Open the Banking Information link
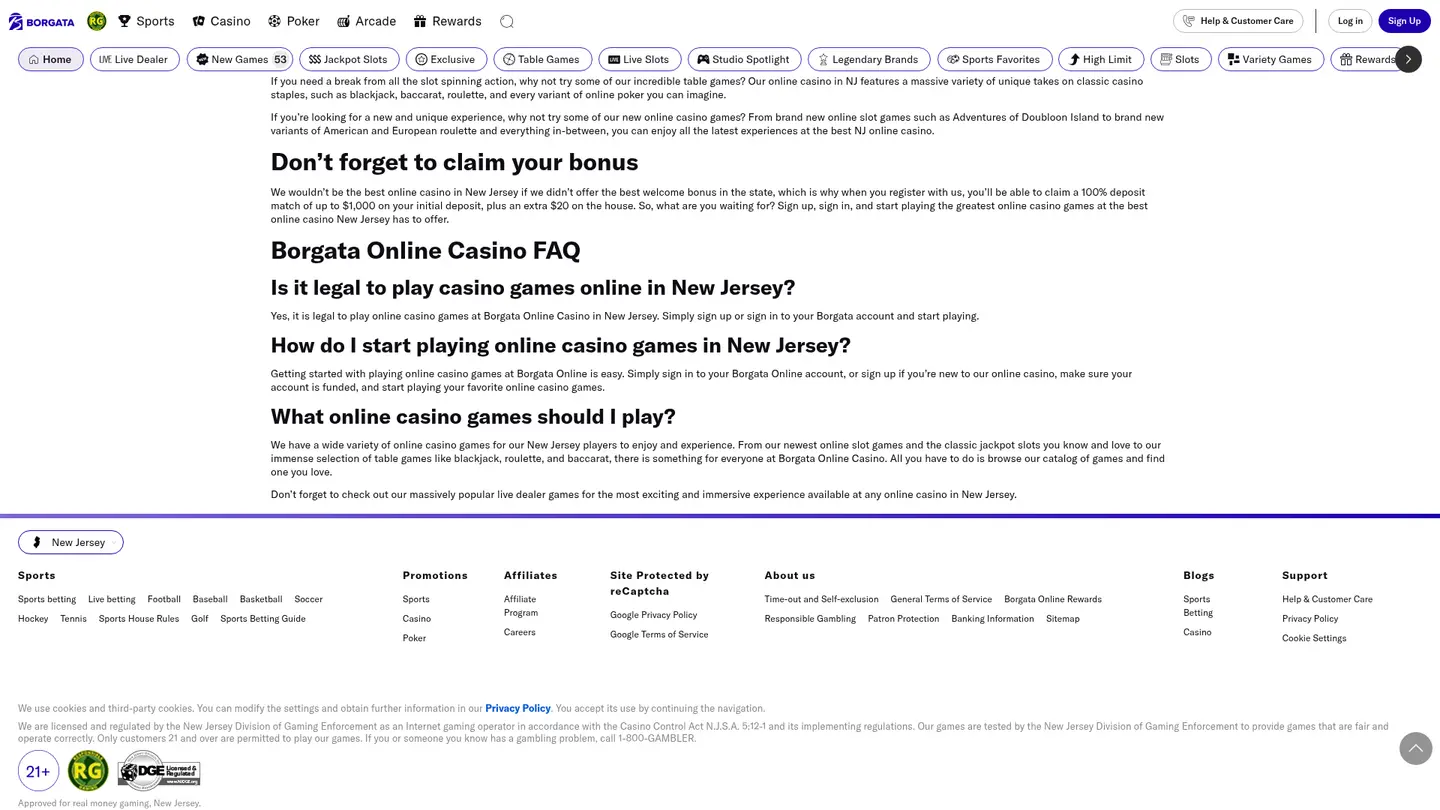 993,618
